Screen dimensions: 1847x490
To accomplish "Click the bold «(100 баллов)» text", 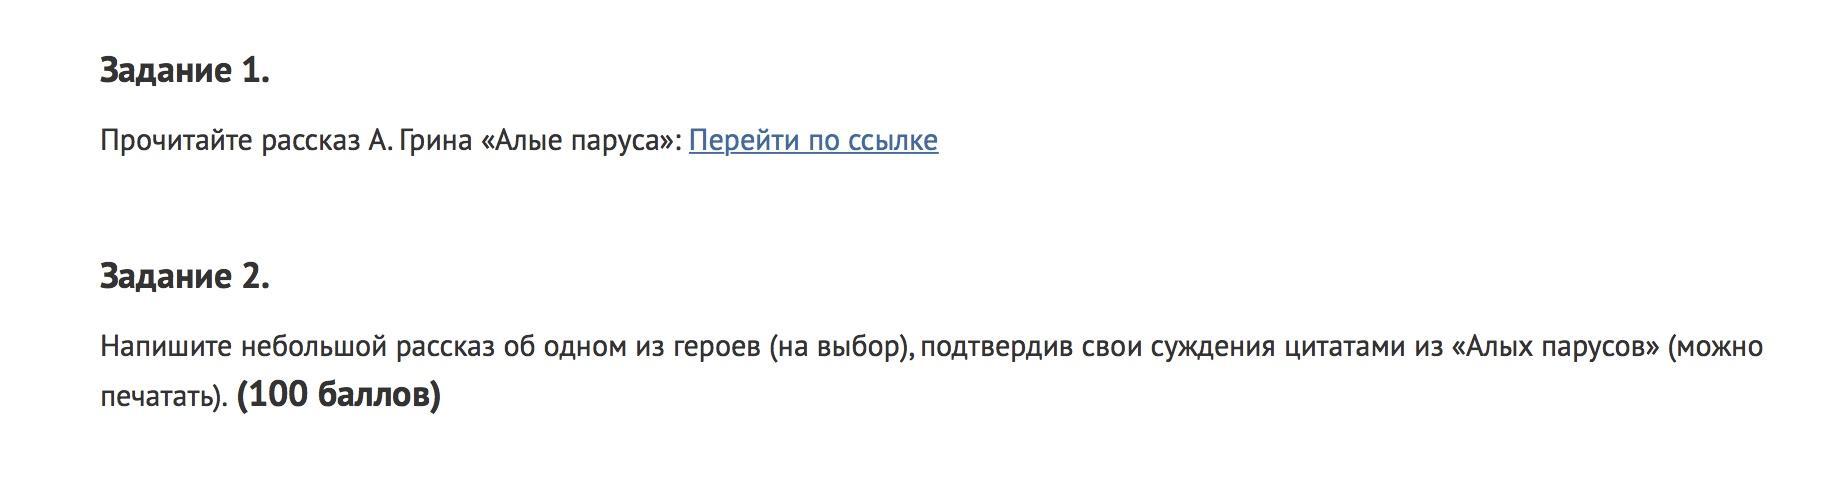I will click(x=339, y=396).
